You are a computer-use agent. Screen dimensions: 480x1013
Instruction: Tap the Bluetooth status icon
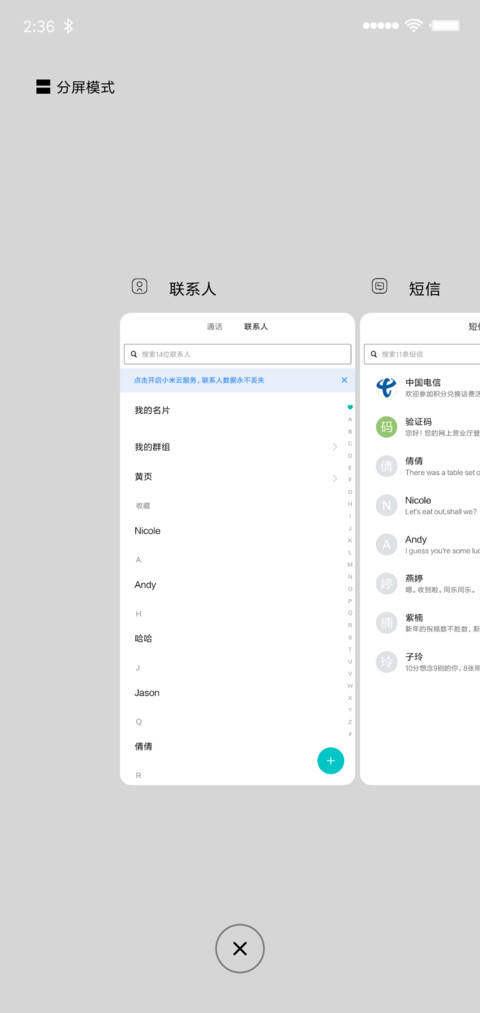(68, 26)
